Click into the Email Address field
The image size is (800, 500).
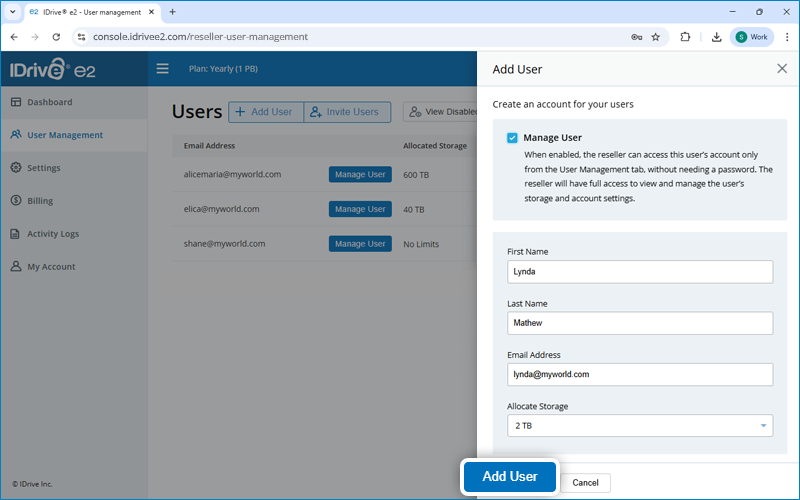tap(640, 374)
